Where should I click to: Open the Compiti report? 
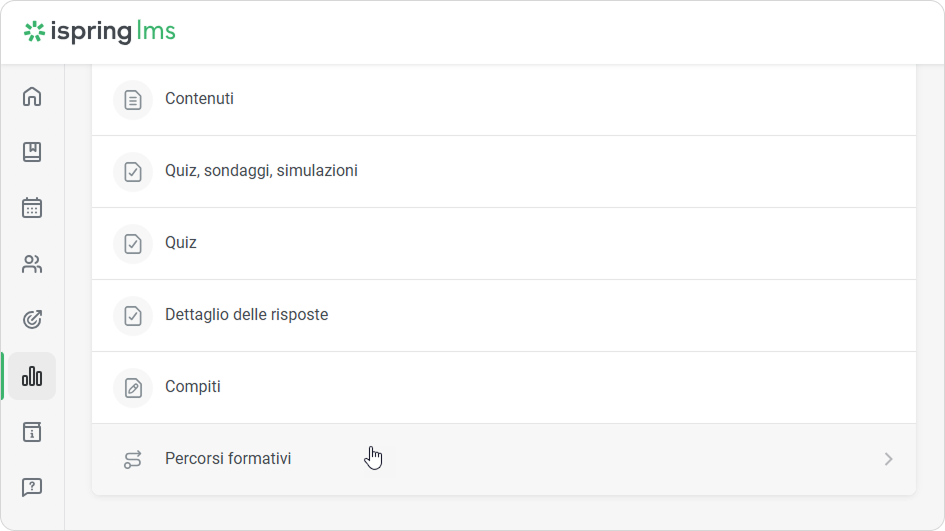tap(193, 387)
